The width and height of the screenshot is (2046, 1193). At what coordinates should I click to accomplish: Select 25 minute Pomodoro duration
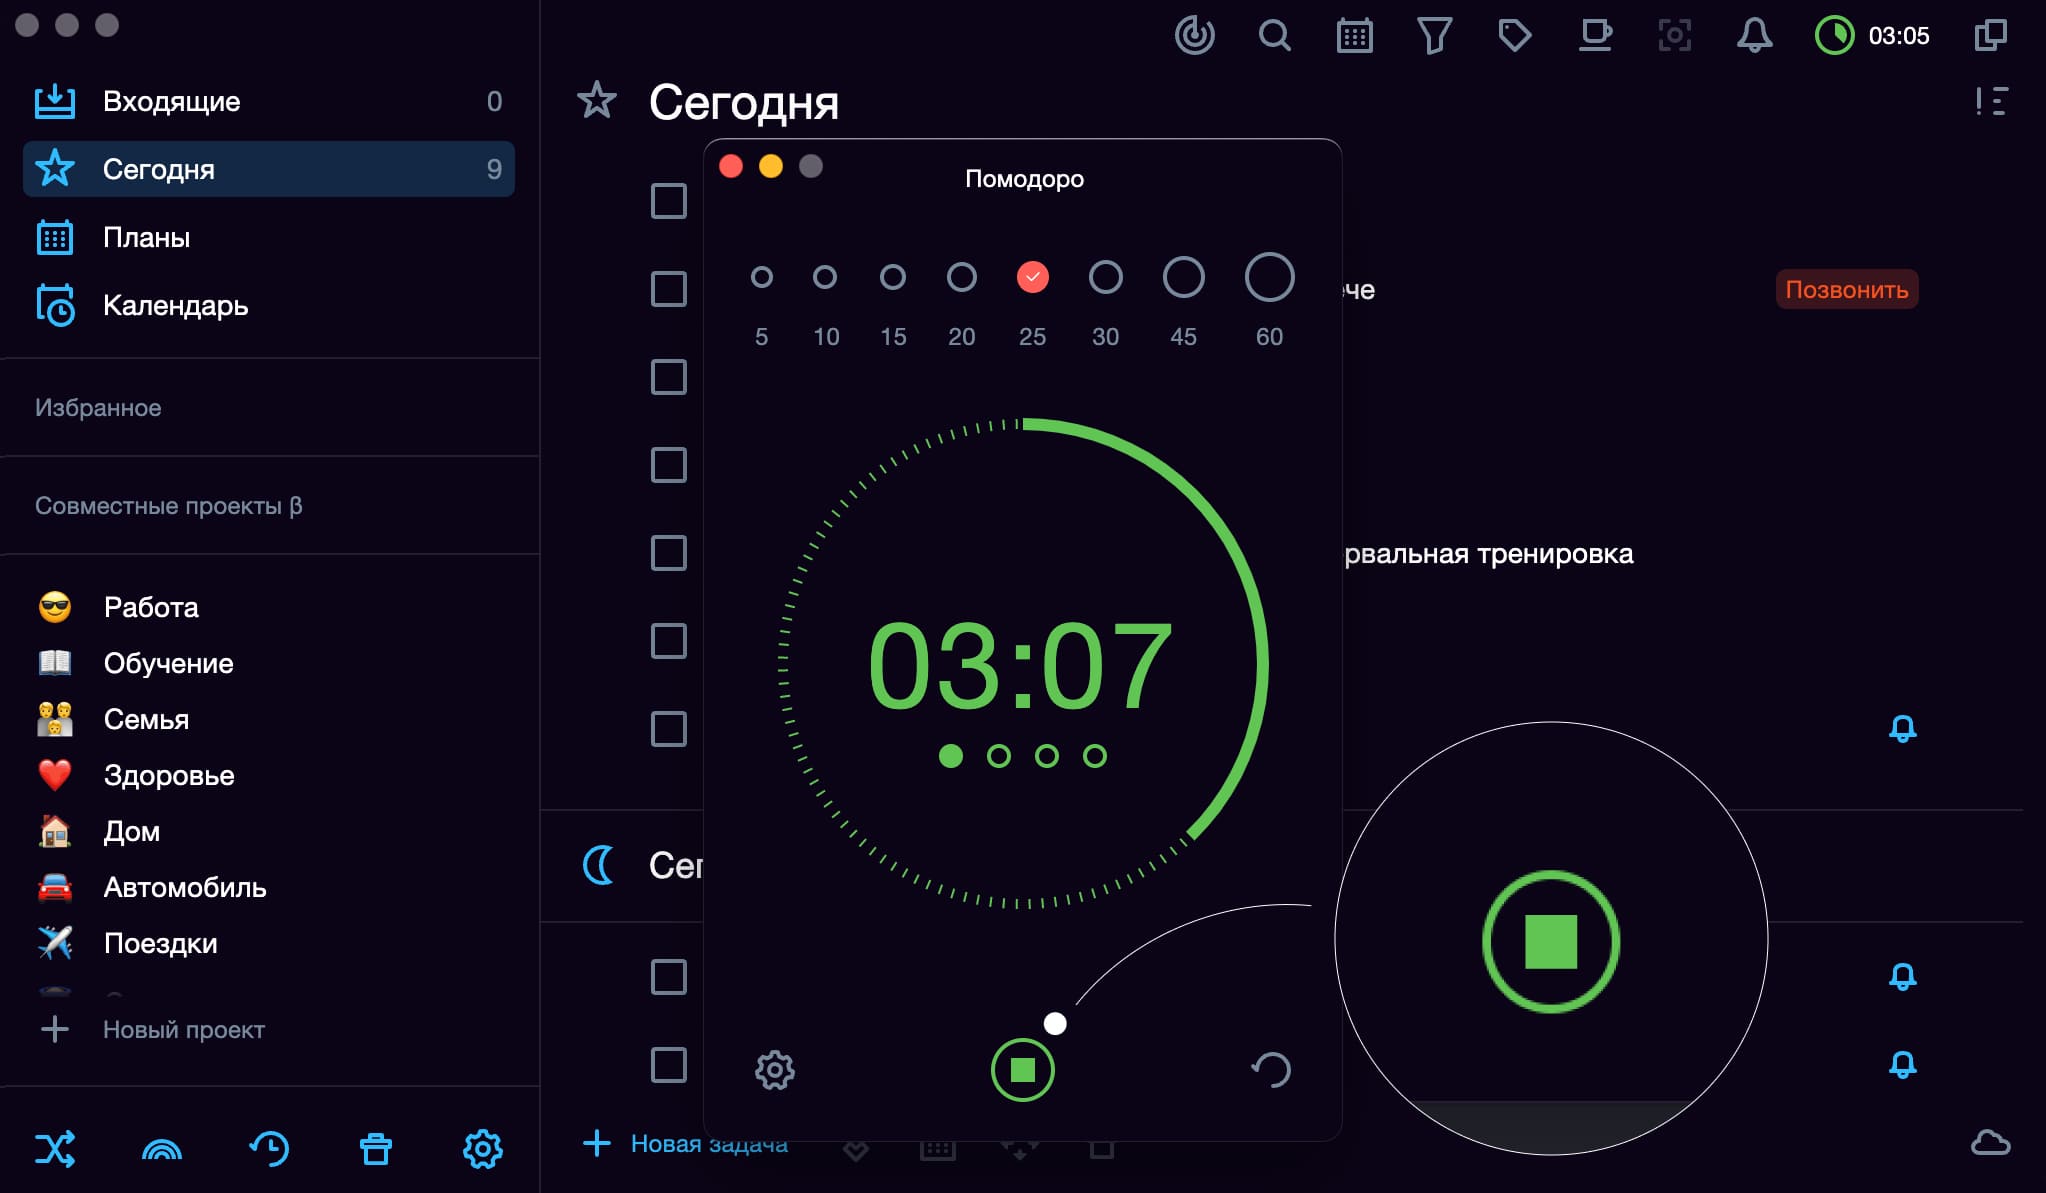tap(1033, 277)
